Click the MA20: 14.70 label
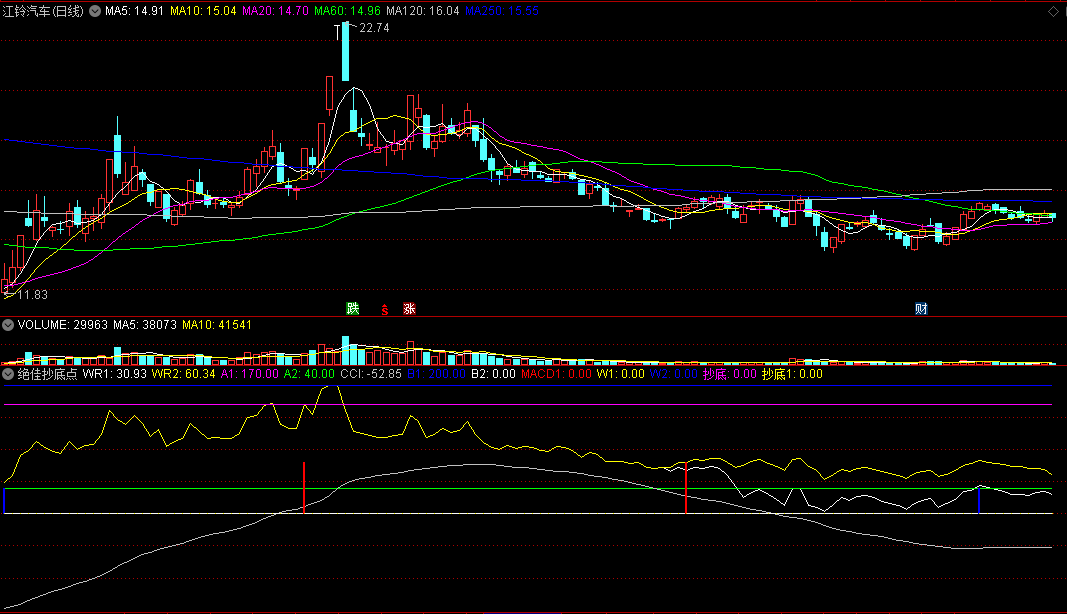 coord(275,11)
